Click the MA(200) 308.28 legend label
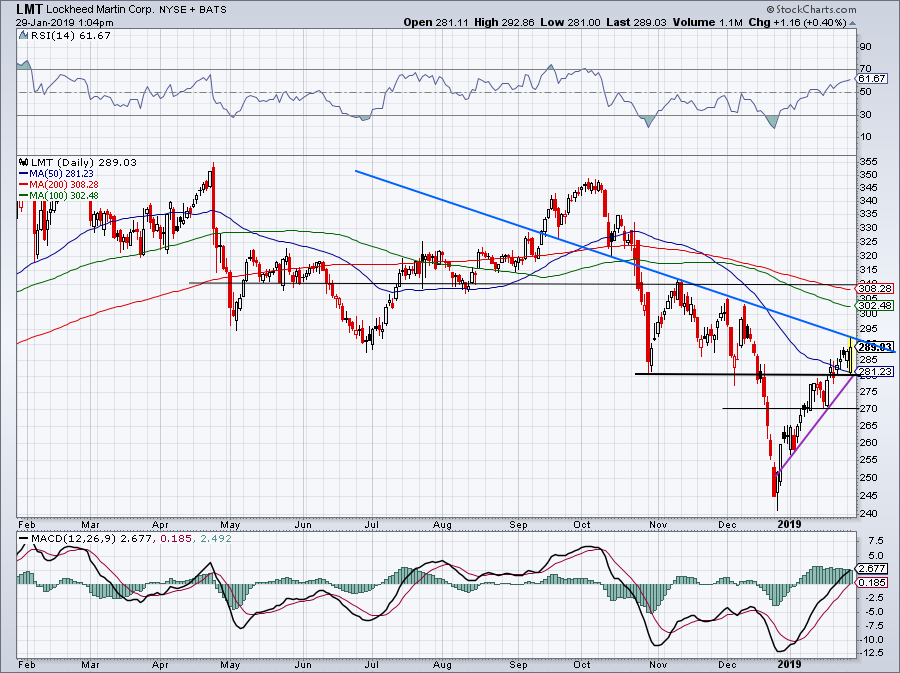Viewport: 900px width, 673px height. point(64,184)
